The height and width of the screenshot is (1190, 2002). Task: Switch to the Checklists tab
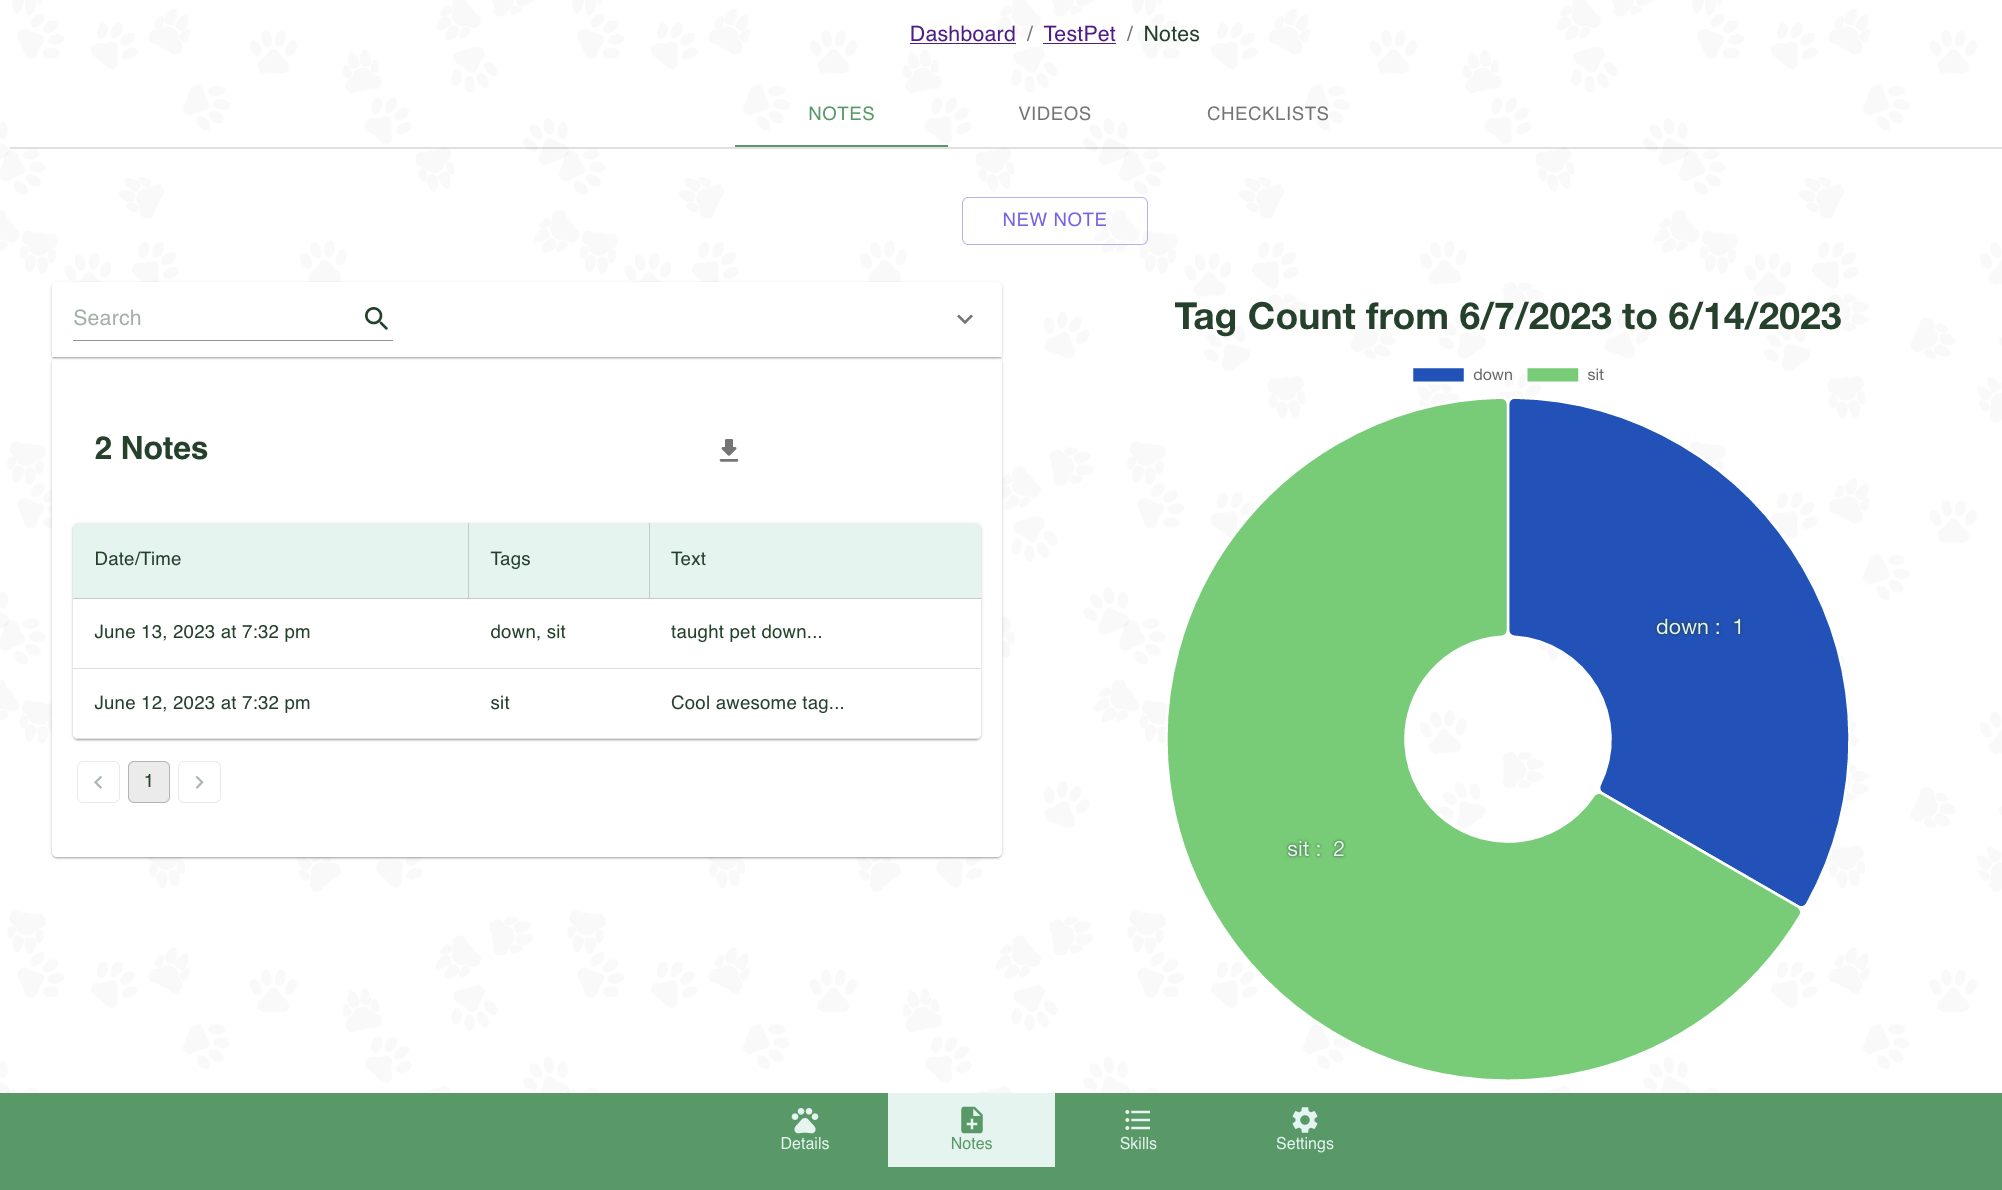click(1267, 114)
